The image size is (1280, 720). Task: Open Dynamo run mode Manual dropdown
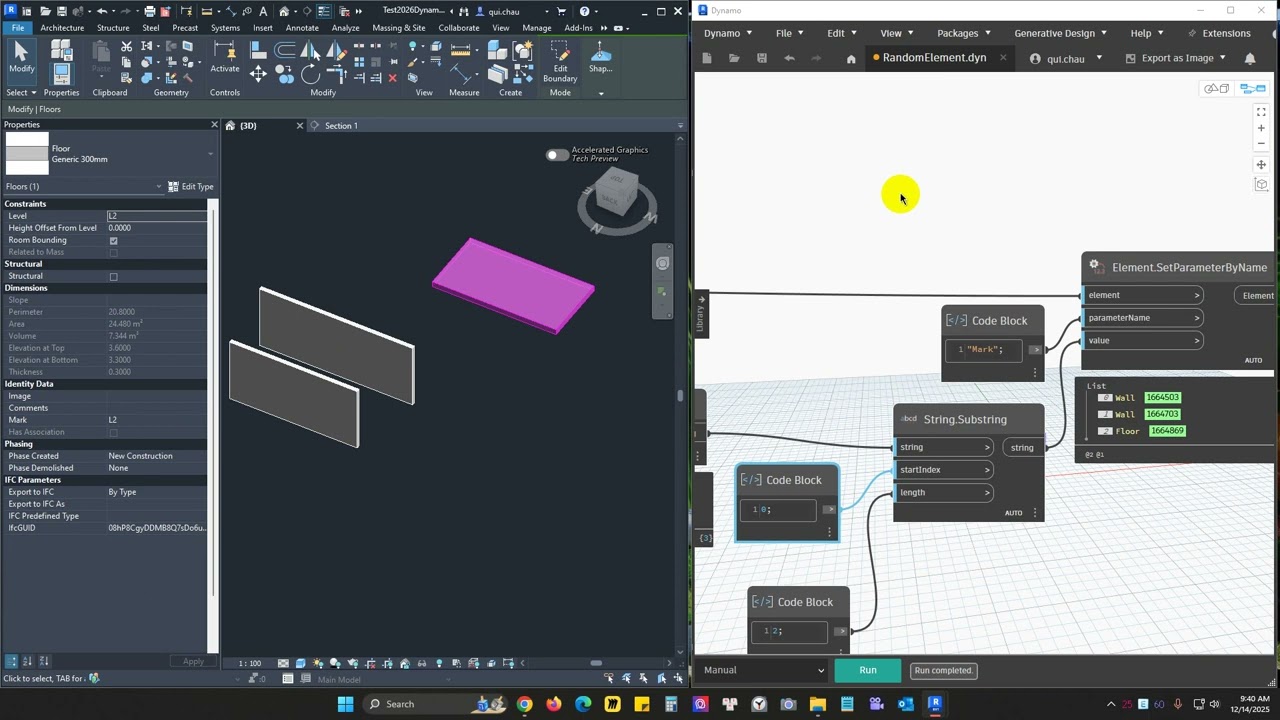pyautogui.click(x=764, y=670)
